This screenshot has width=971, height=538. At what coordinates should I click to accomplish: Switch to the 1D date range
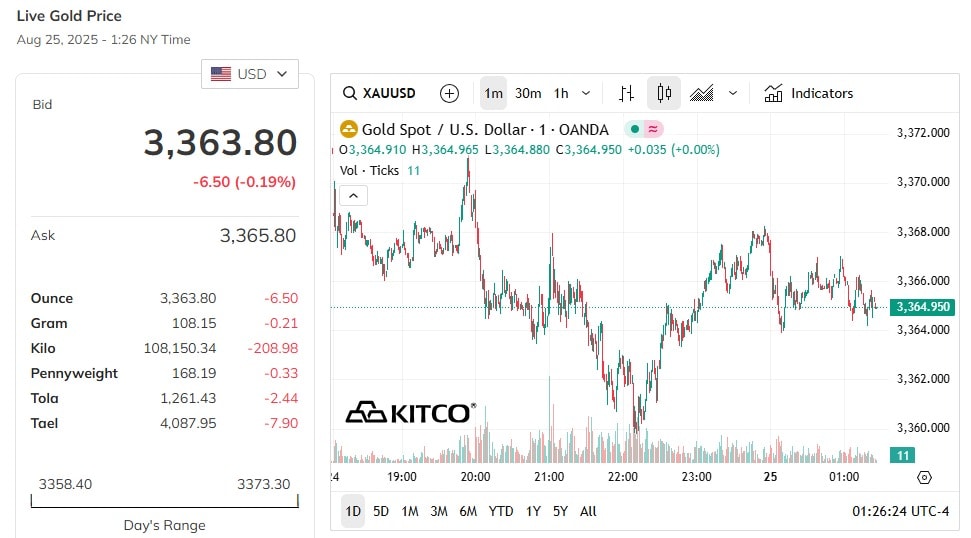353,511
